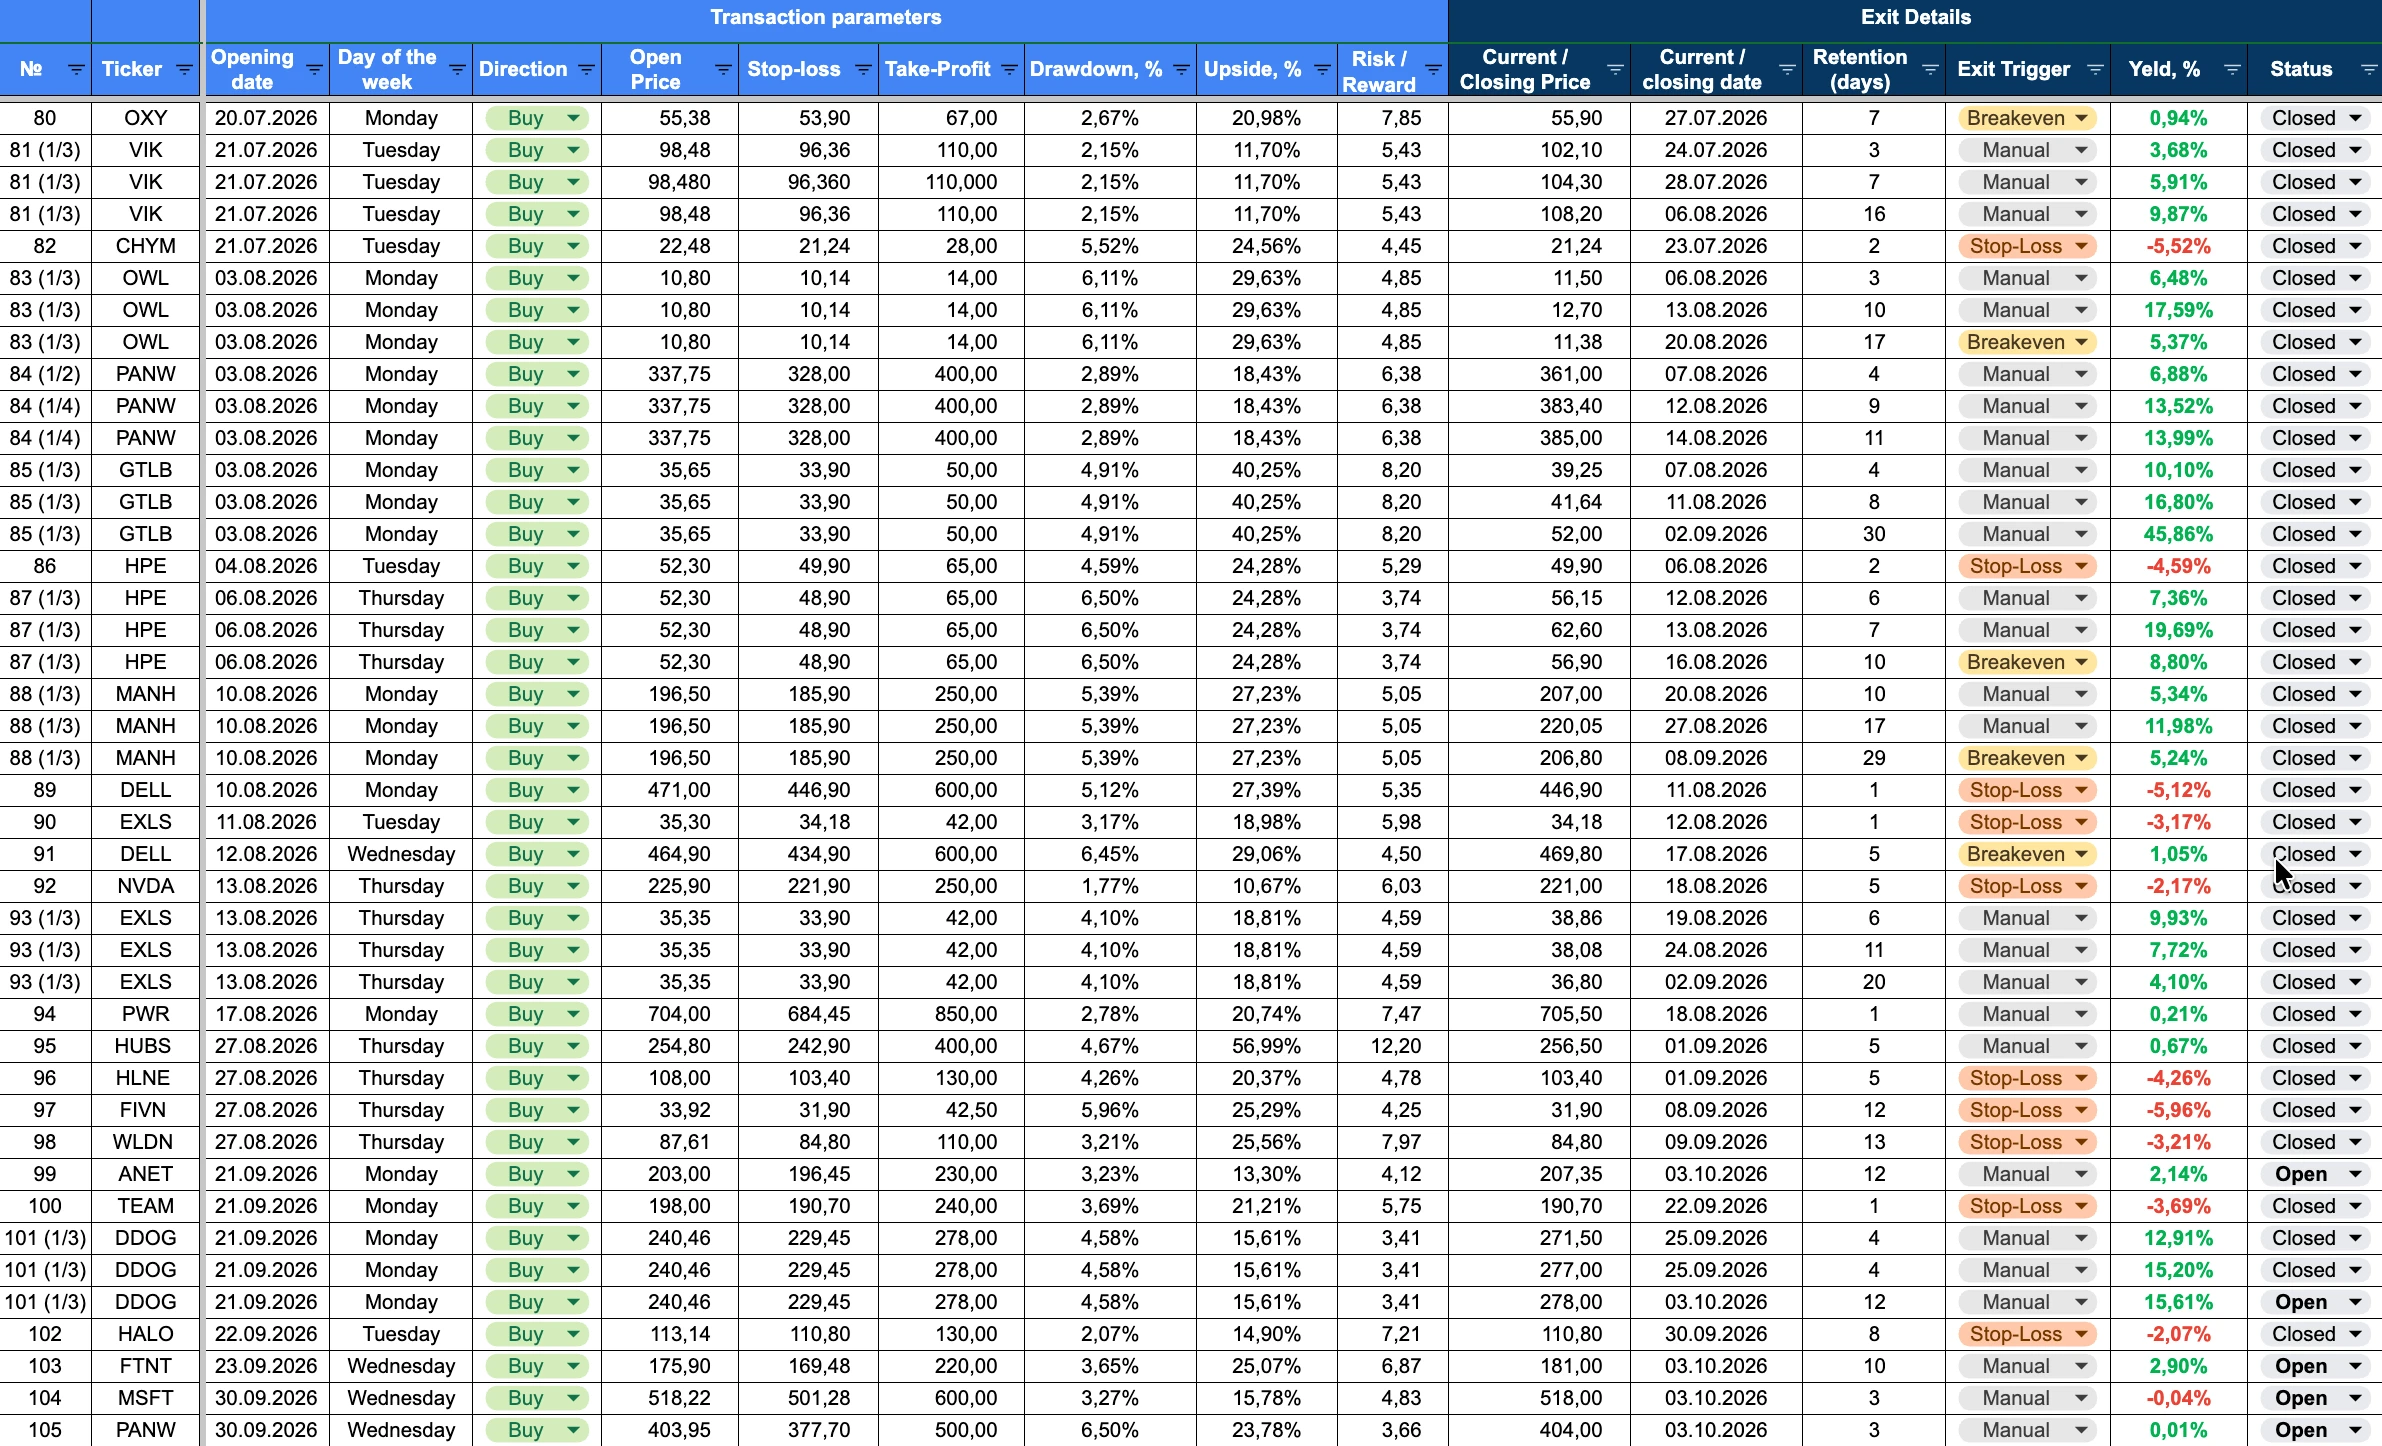Select Wednesday cell in row 91 DELL
The width and height of the screenshot is (2382, 1446).
(401, 854)
